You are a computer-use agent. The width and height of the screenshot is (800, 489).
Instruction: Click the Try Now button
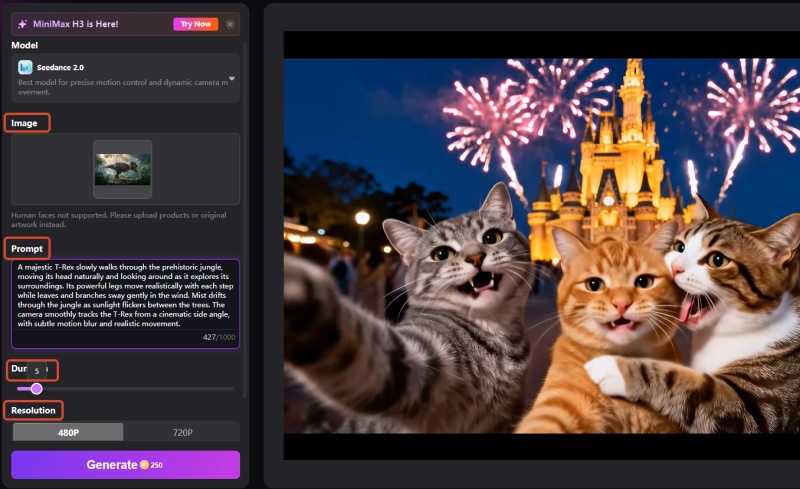coord(195,24)
